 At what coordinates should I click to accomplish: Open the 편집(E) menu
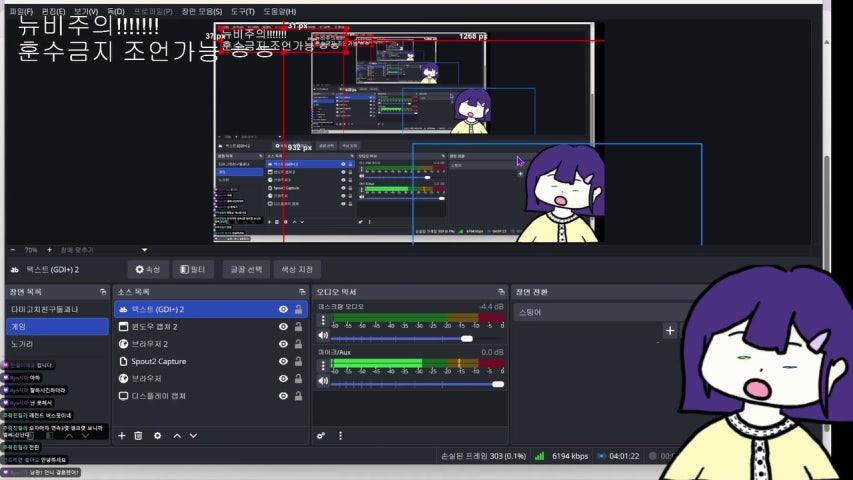(x=53, y=11)
